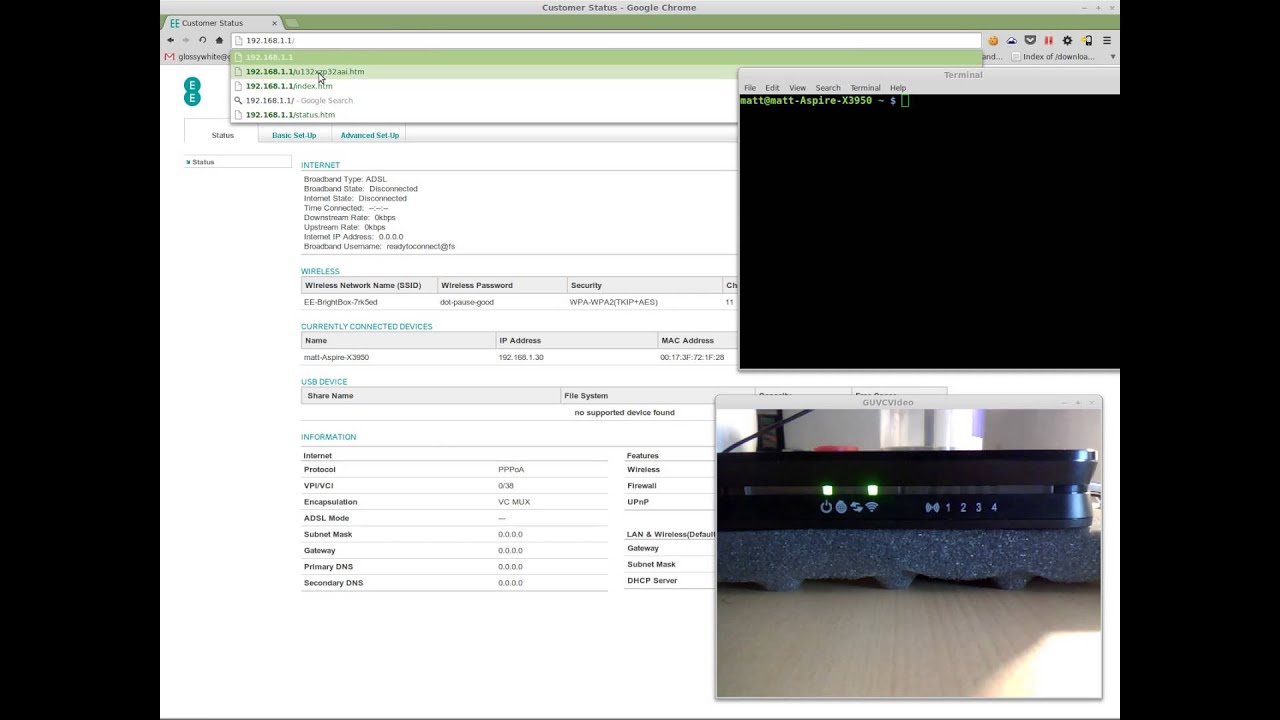Click inside the Chrome address bar
This screenshot has width=1280, height=720.
606,40
